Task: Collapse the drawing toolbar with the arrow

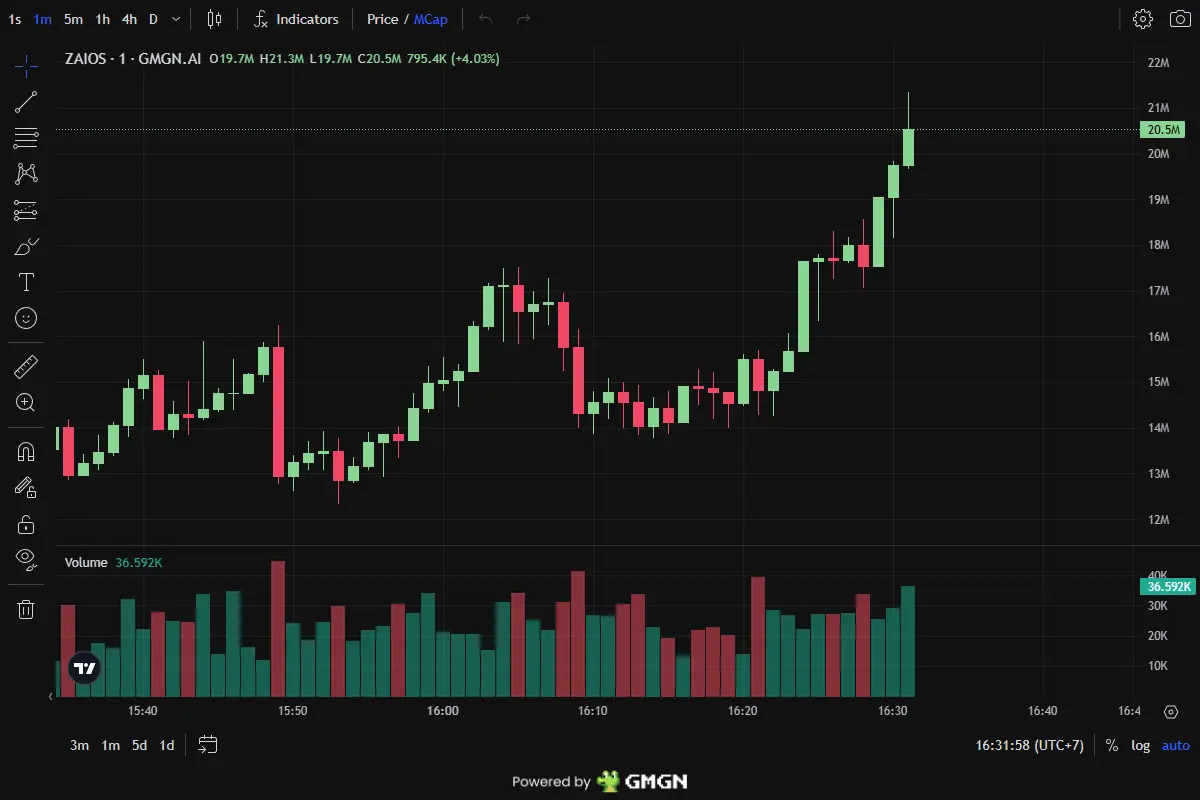Action: click(51, 695)
